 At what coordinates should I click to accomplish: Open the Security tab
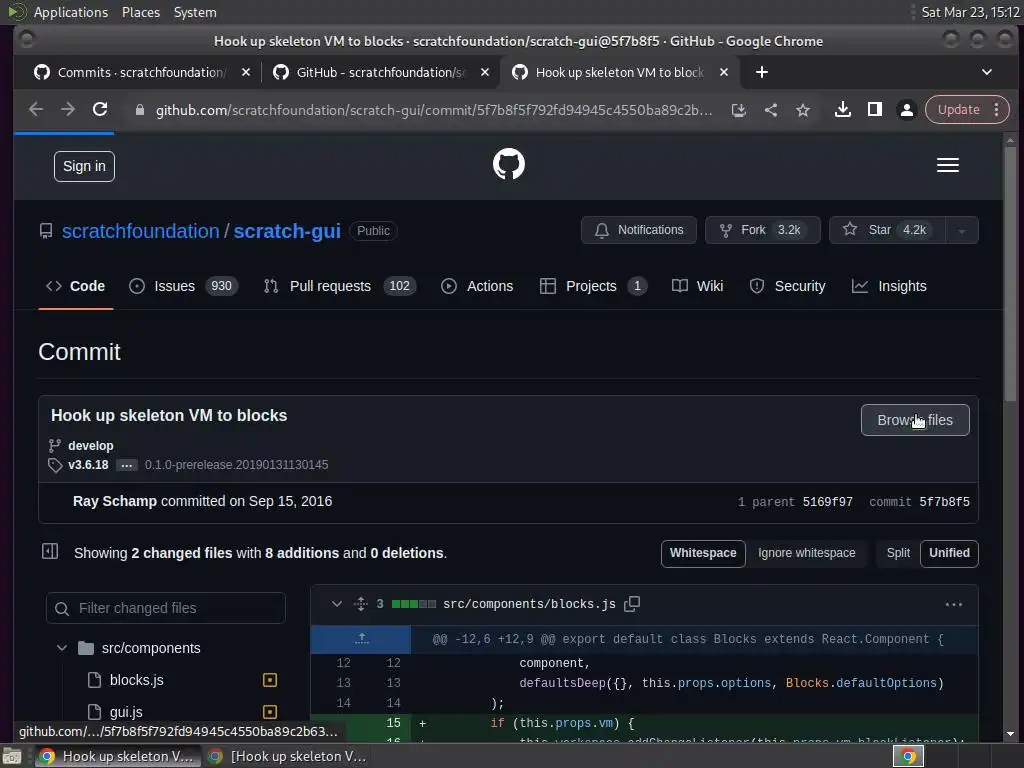(788, 286)
